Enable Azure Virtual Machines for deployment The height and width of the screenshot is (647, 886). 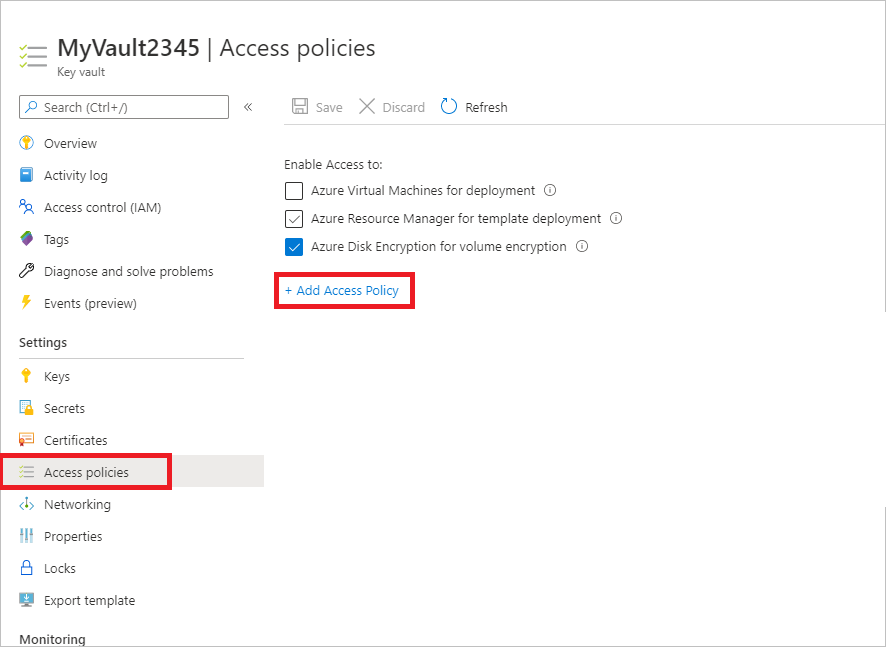pos(294,190)
